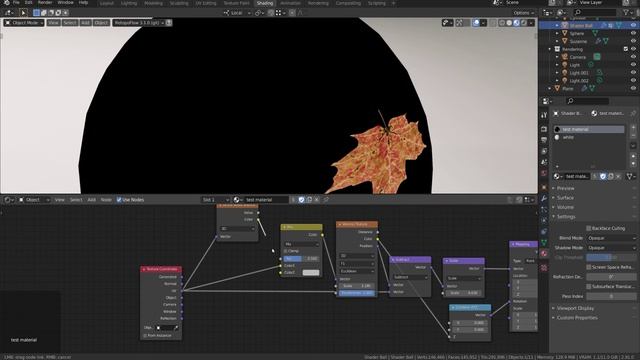Adjust the Clip Threshold slider
Image resolution: width=640 pixels, height=360 pixels.
pyautogui.click(x=611, y=257)
